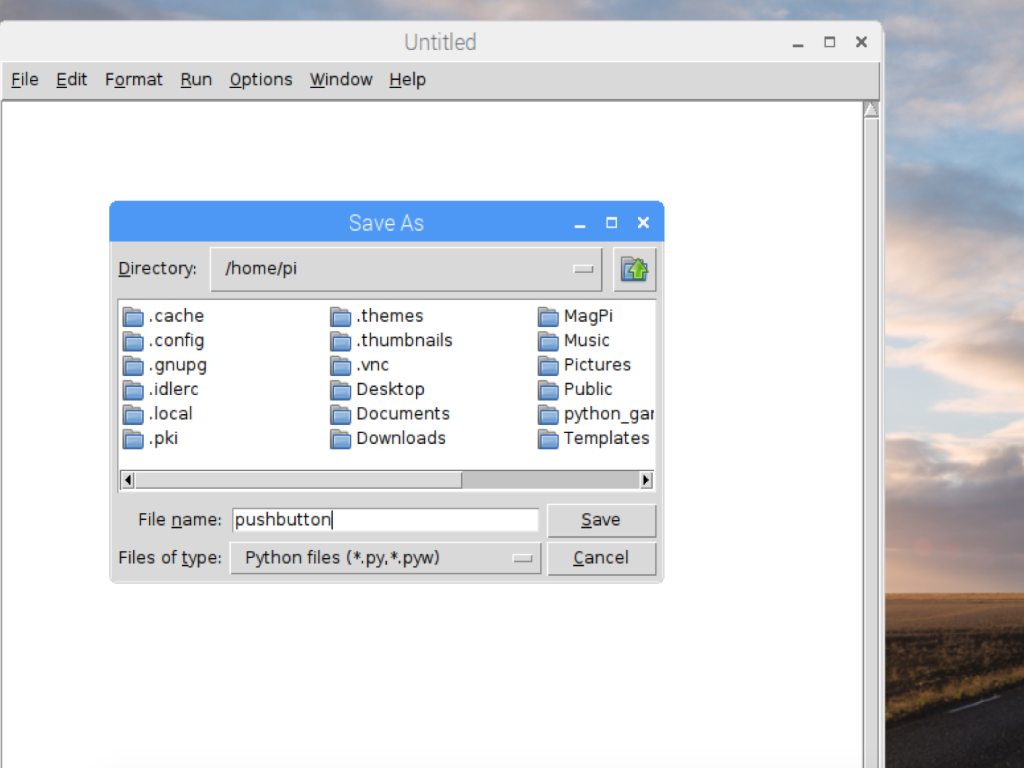
Task: Click the Templates folder icon
Action: [548, 439]
